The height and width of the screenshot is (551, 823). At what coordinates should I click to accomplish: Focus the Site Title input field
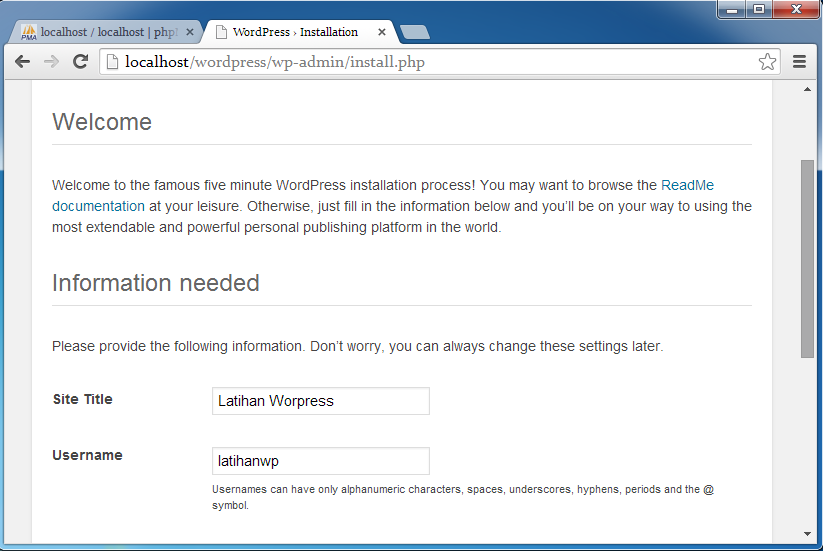tap(321, 401)
